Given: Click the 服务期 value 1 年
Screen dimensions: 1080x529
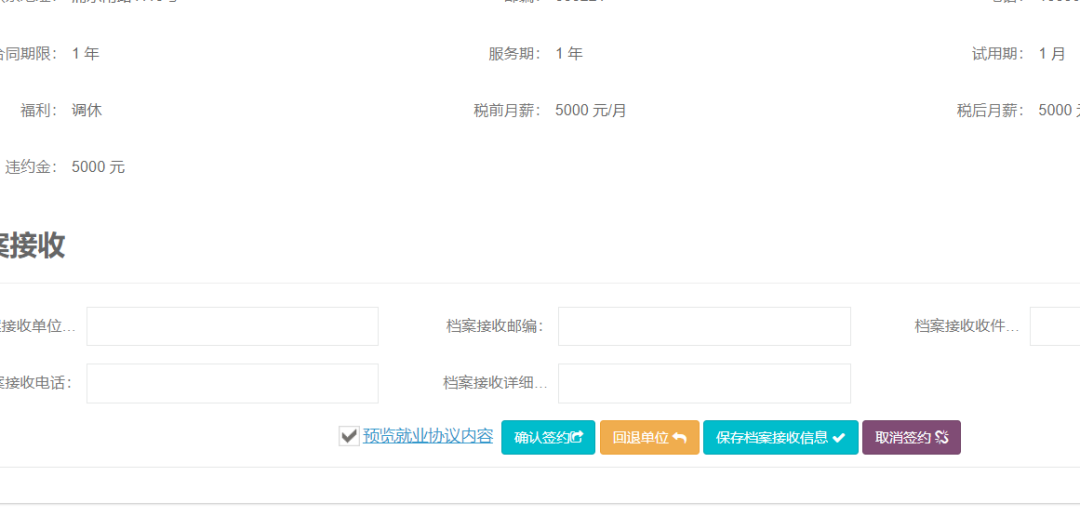Looking at the screenshot, I should click(569, 54).
